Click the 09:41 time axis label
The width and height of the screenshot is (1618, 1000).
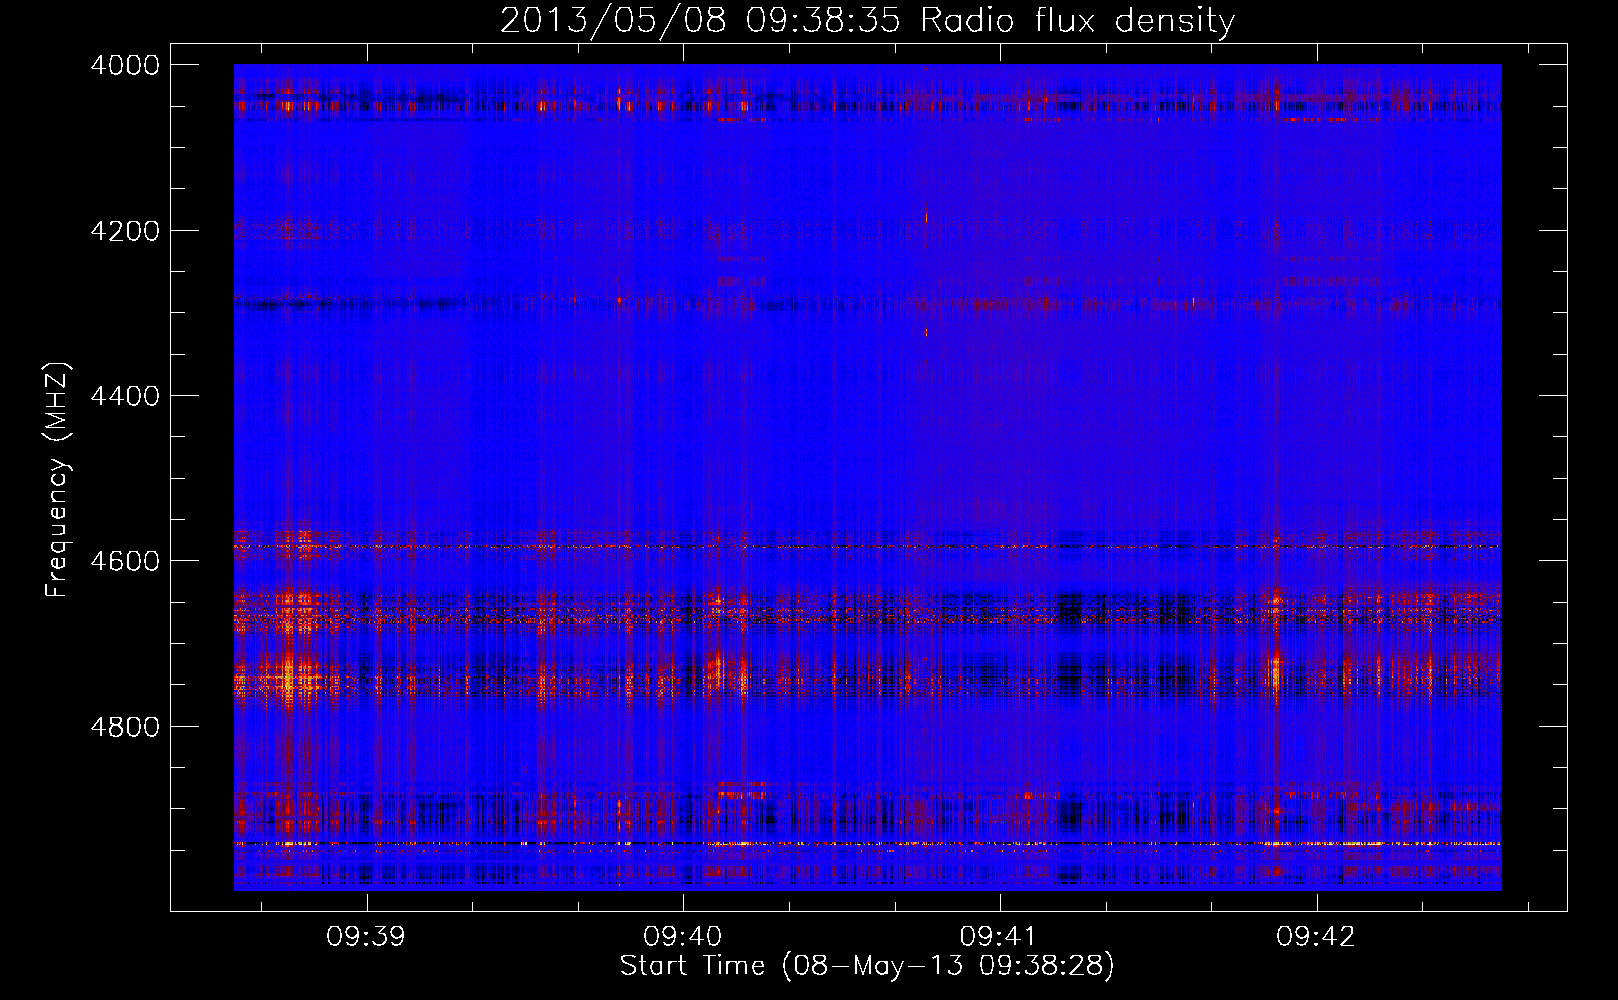[x=999, y=937]
